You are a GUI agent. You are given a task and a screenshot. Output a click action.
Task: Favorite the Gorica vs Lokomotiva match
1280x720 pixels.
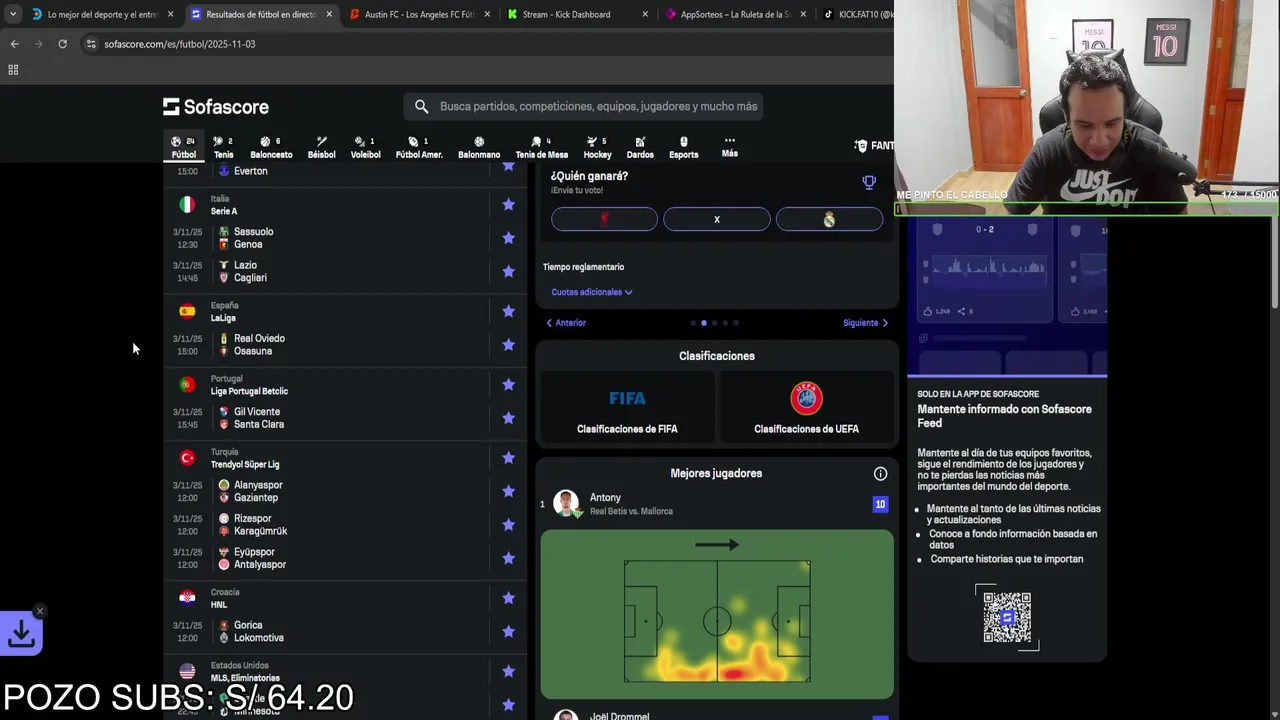(508, 631)
